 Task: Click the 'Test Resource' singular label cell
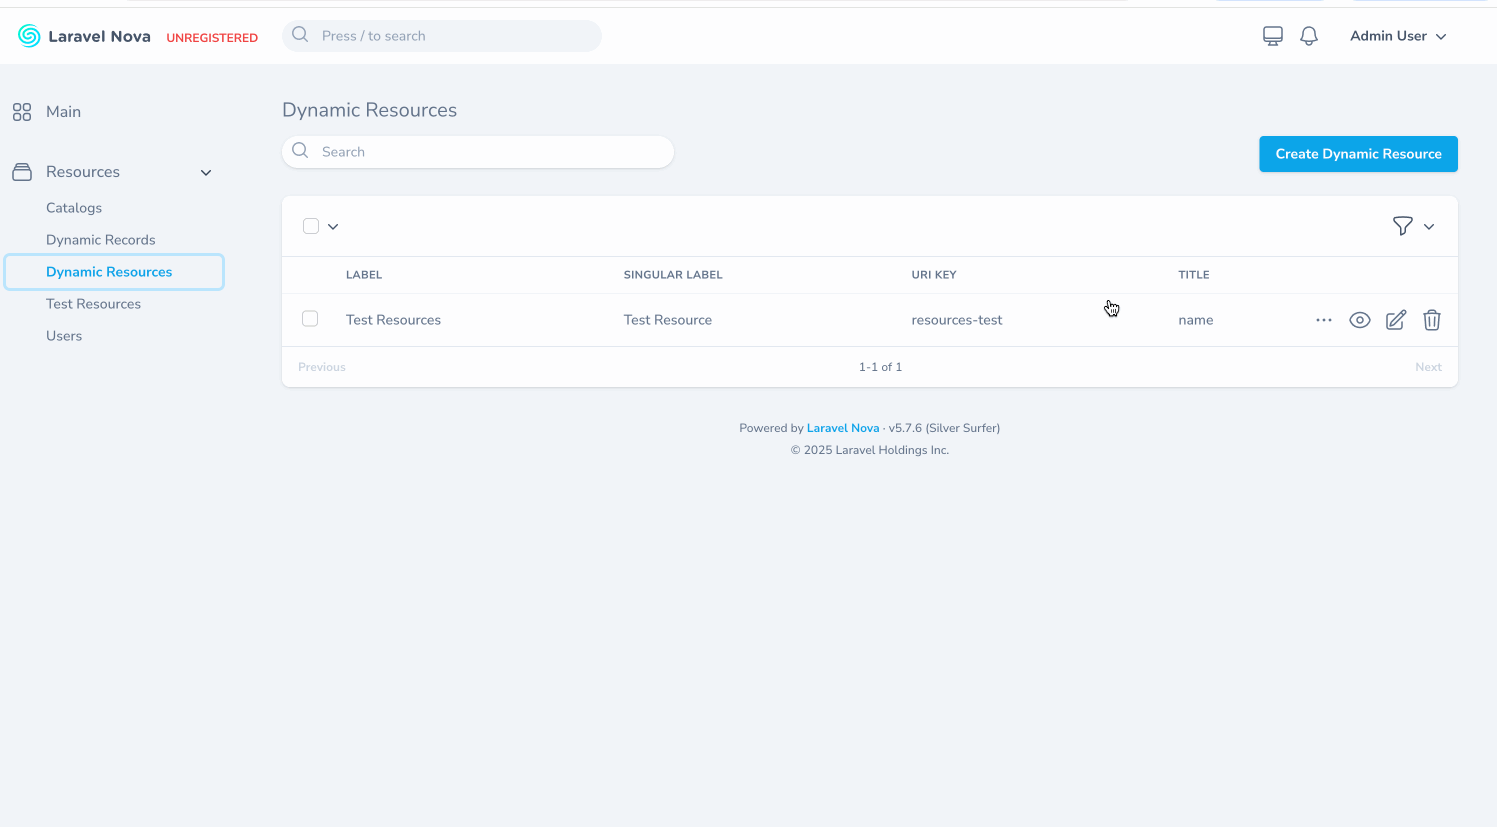point(668,320)
